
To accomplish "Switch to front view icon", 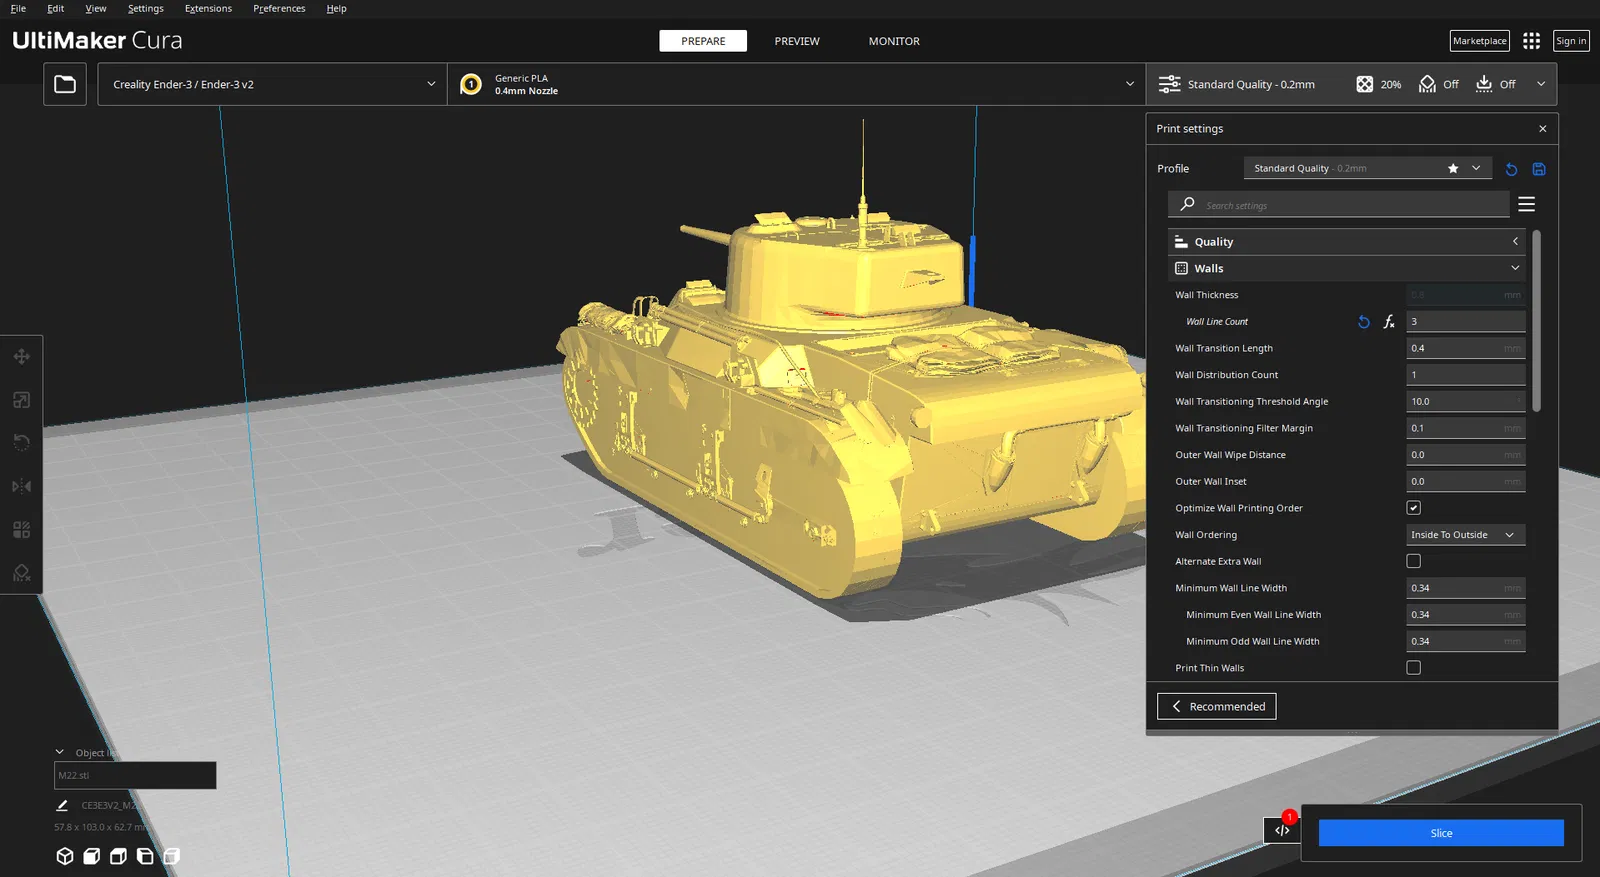I will pyautogui.click(x=92, y=856).
